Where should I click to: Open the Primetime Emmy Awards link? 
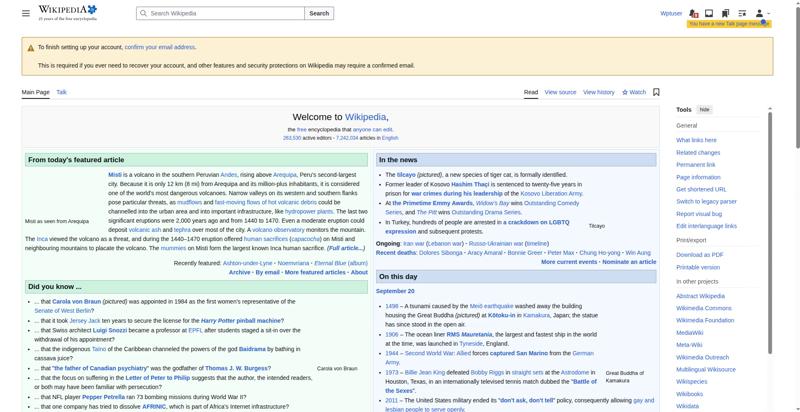coord(433,203)
